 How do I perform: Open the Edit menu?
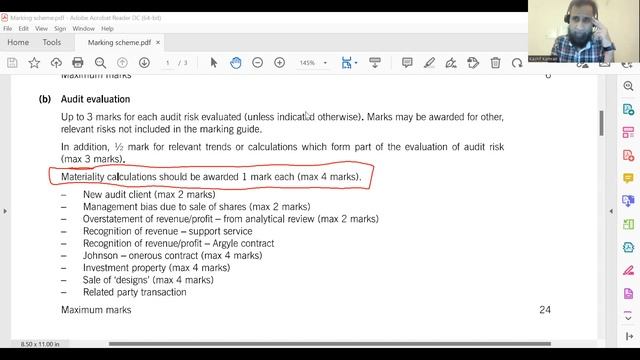click(x=23, y=29)
